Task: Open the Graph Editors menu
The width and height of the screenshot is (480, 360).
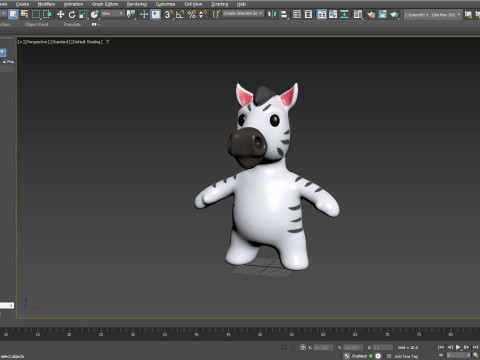Action: click(105, 4)
